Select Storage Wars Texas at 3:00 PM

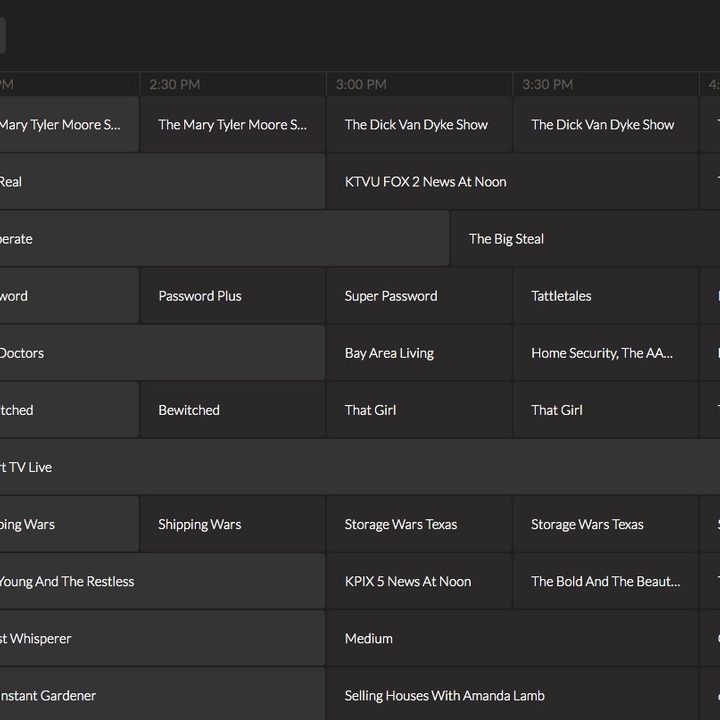click(419, 524)
